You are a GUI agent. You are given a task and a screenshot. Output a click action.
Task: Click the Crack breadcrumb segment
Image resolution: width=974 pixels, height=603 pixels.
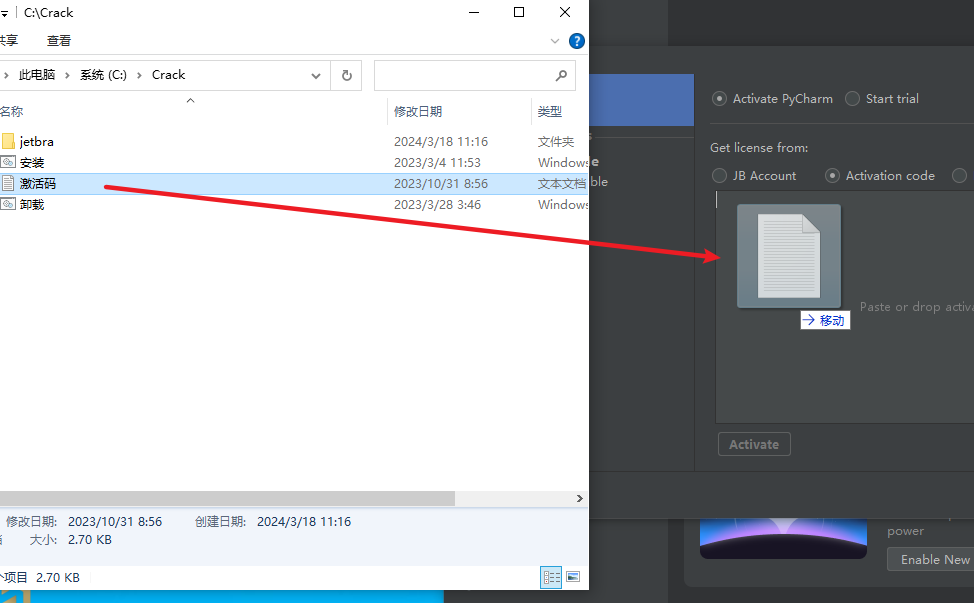click(168, 75)
